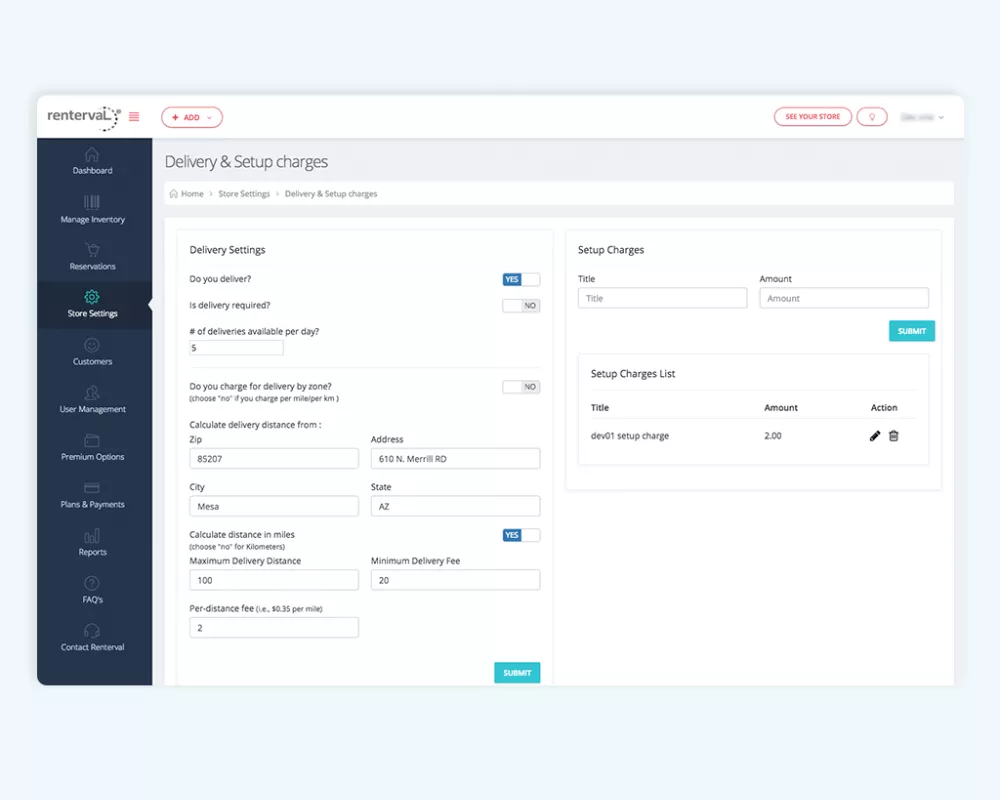Open the Dashboard from the sidebar

(92, 161)
